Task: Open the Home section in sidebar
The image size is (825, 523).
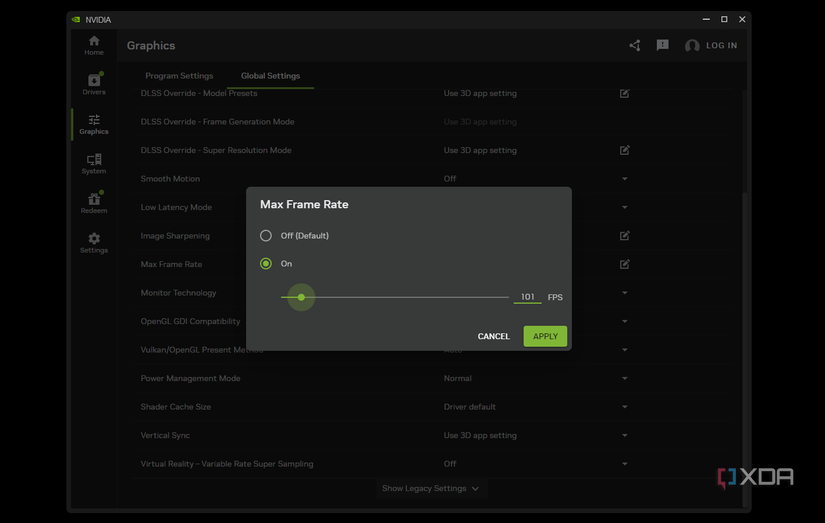Action: [94, 45]
